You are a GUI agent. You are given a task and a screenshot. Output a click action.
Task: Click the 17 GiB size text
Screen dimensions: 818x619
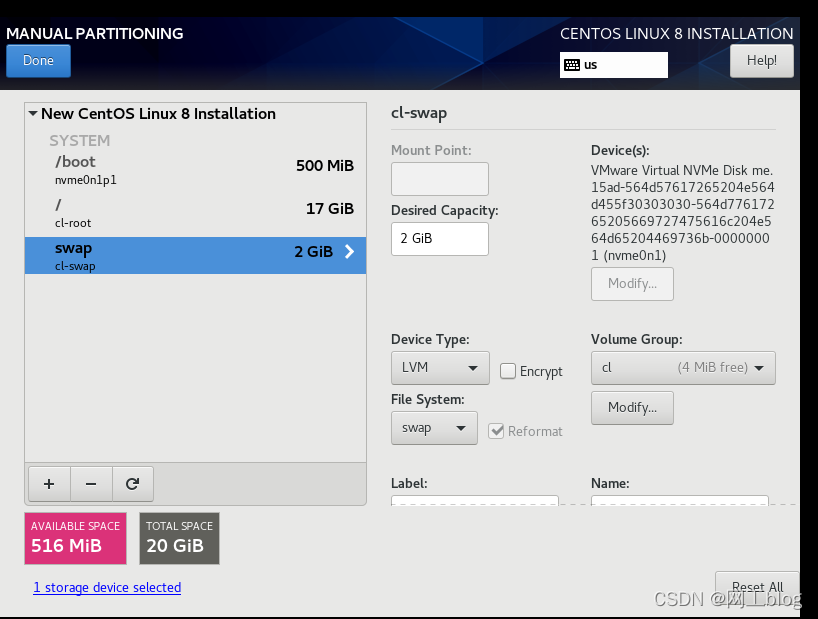tap(330, 209)
